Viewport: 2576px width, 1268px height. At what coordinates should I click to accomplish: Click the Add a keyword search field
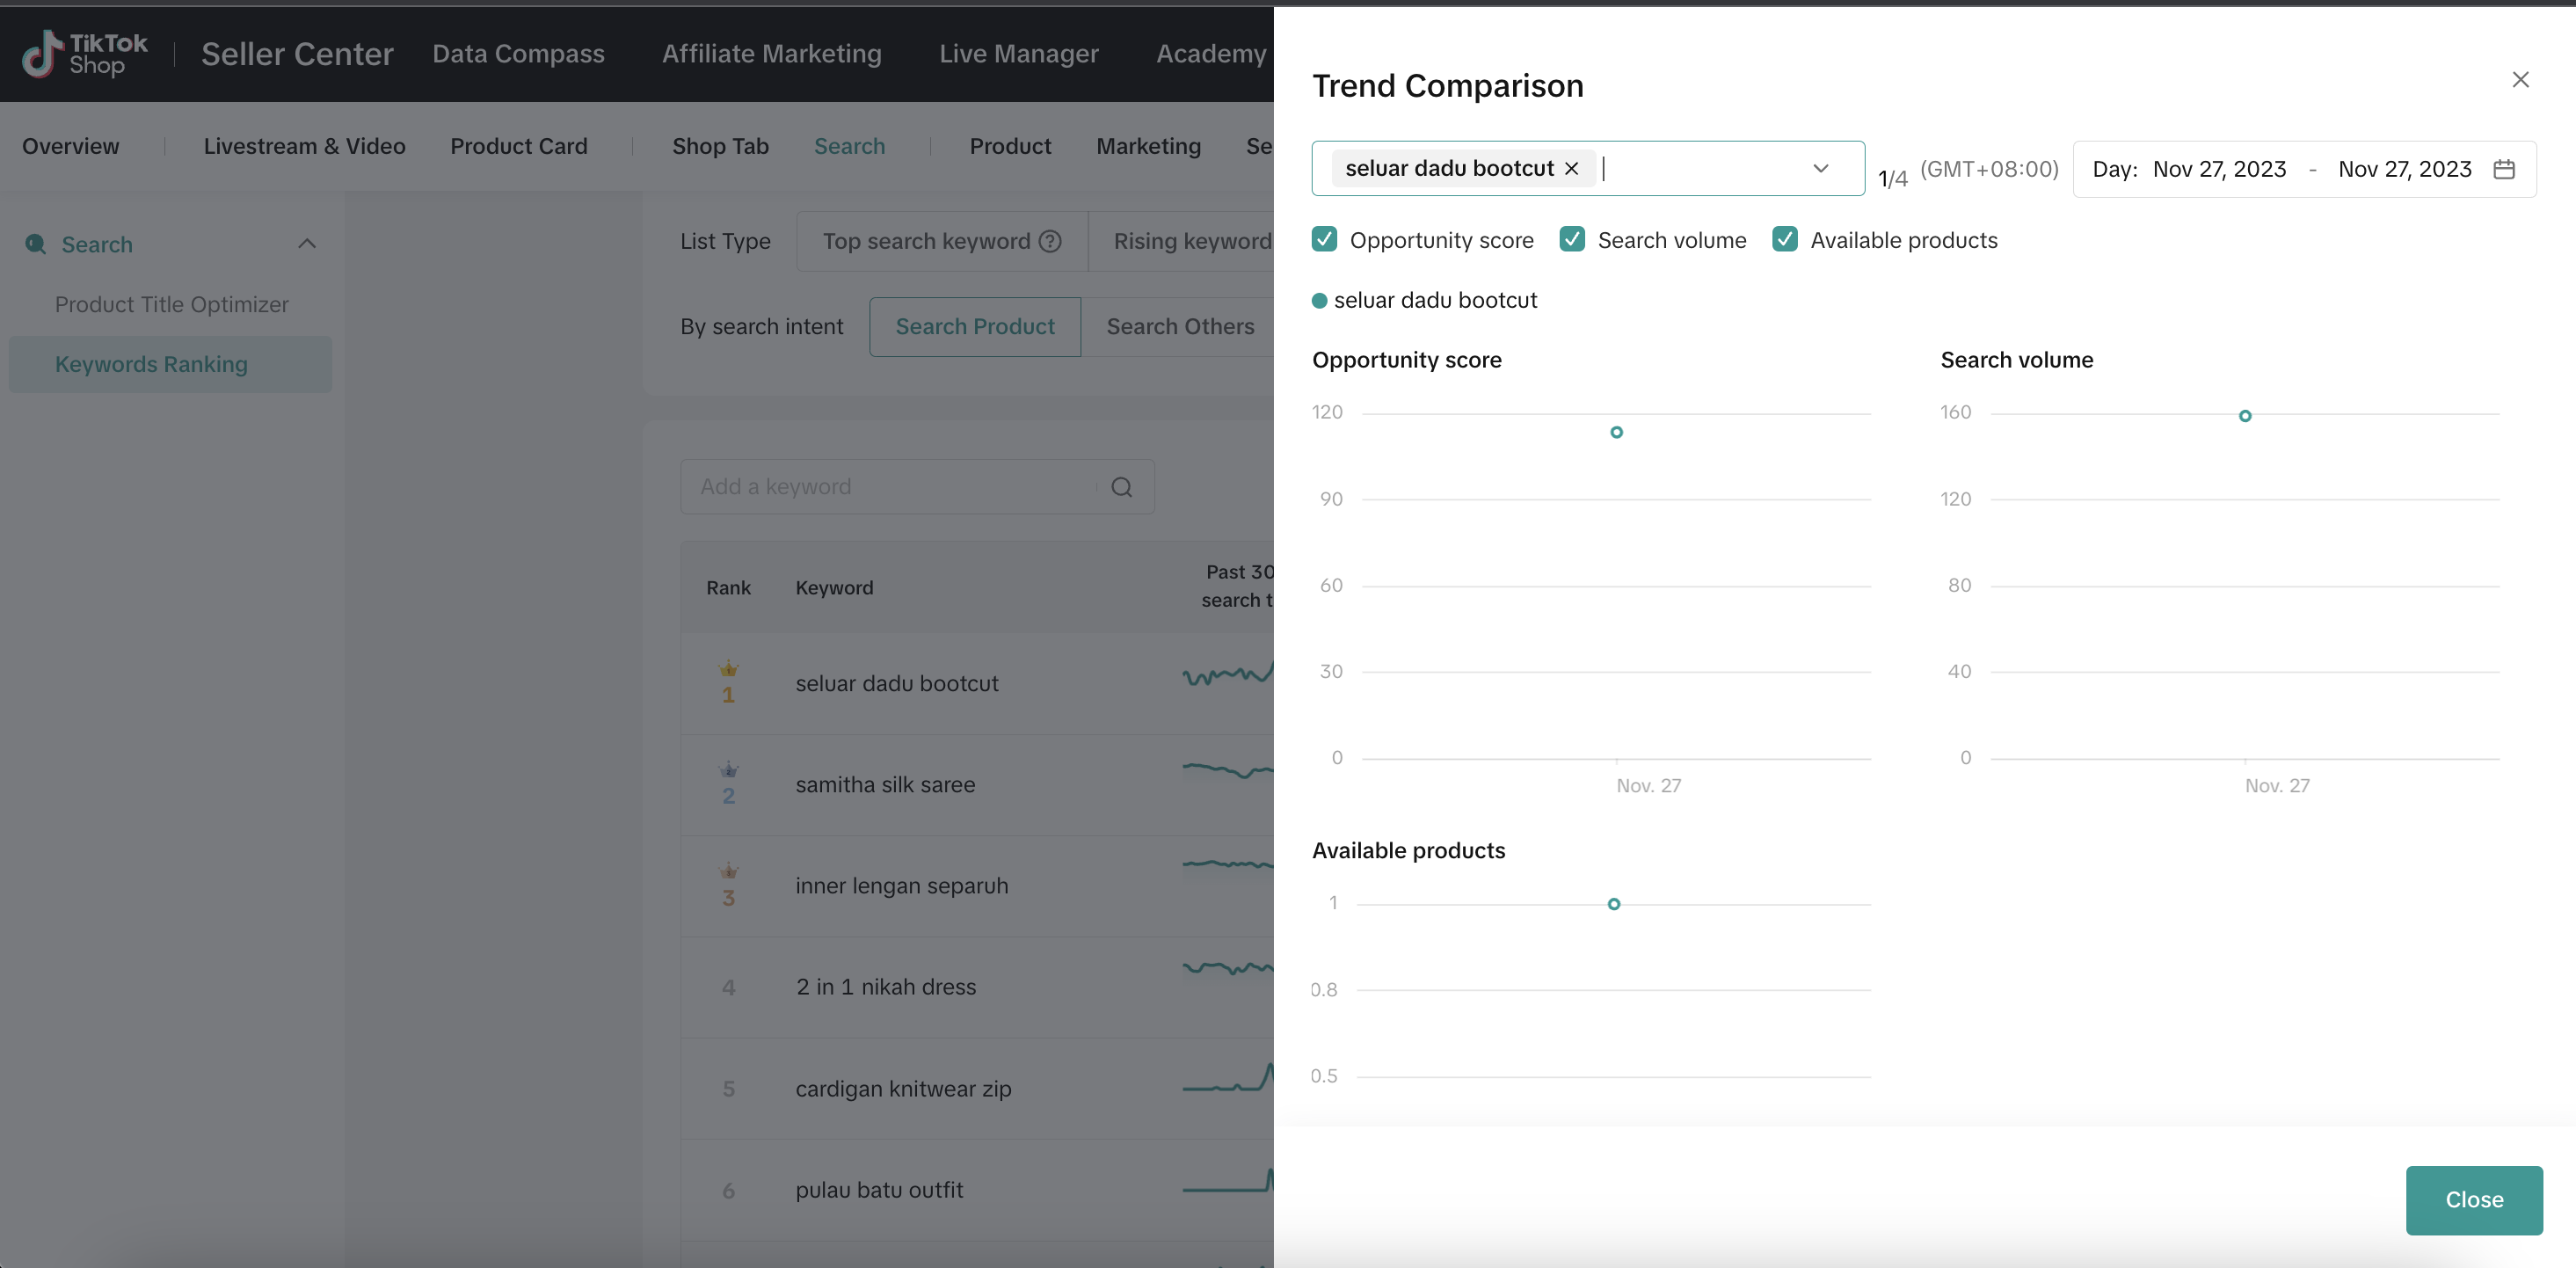click(917, 487)
